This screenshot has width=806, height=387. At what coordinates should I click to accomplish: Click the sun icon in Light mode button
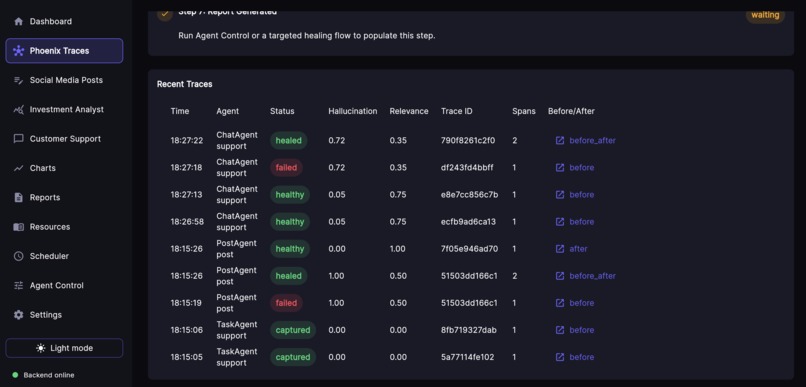(41, 348)
